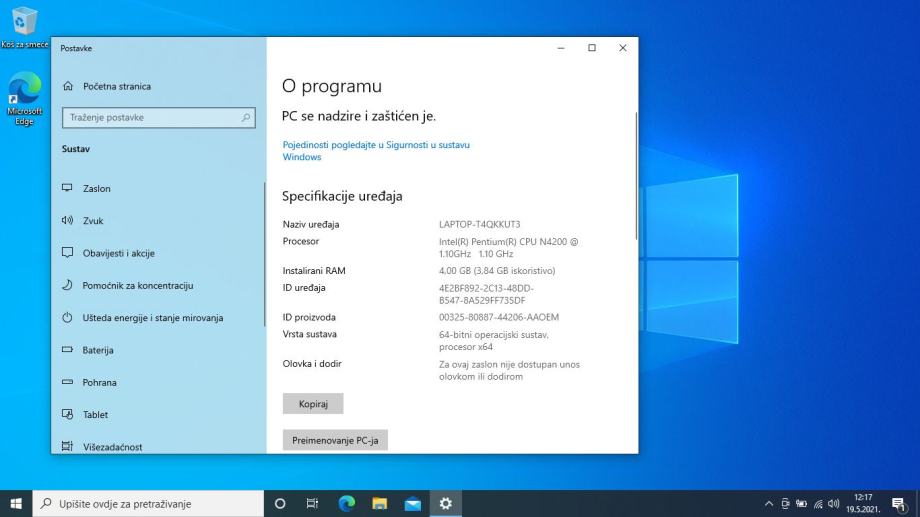
Task: Click the device name LAPTOP-T4QKKUT3
Action: click(479, 224)
